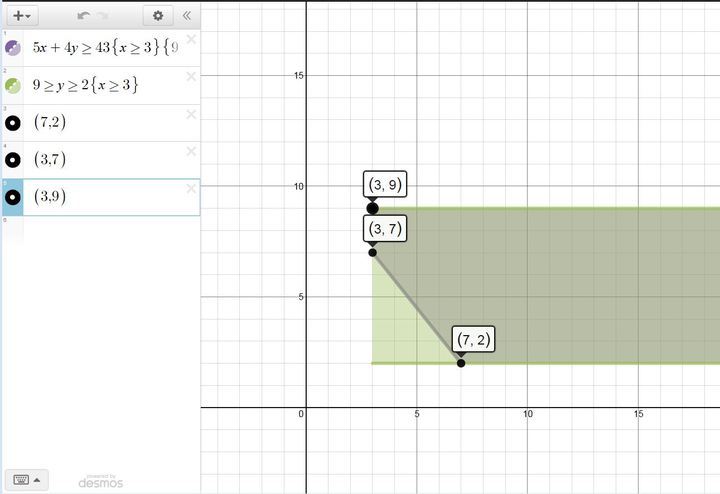
Task: Show the onscreen keyboard
Action: (x=25, y=479)
